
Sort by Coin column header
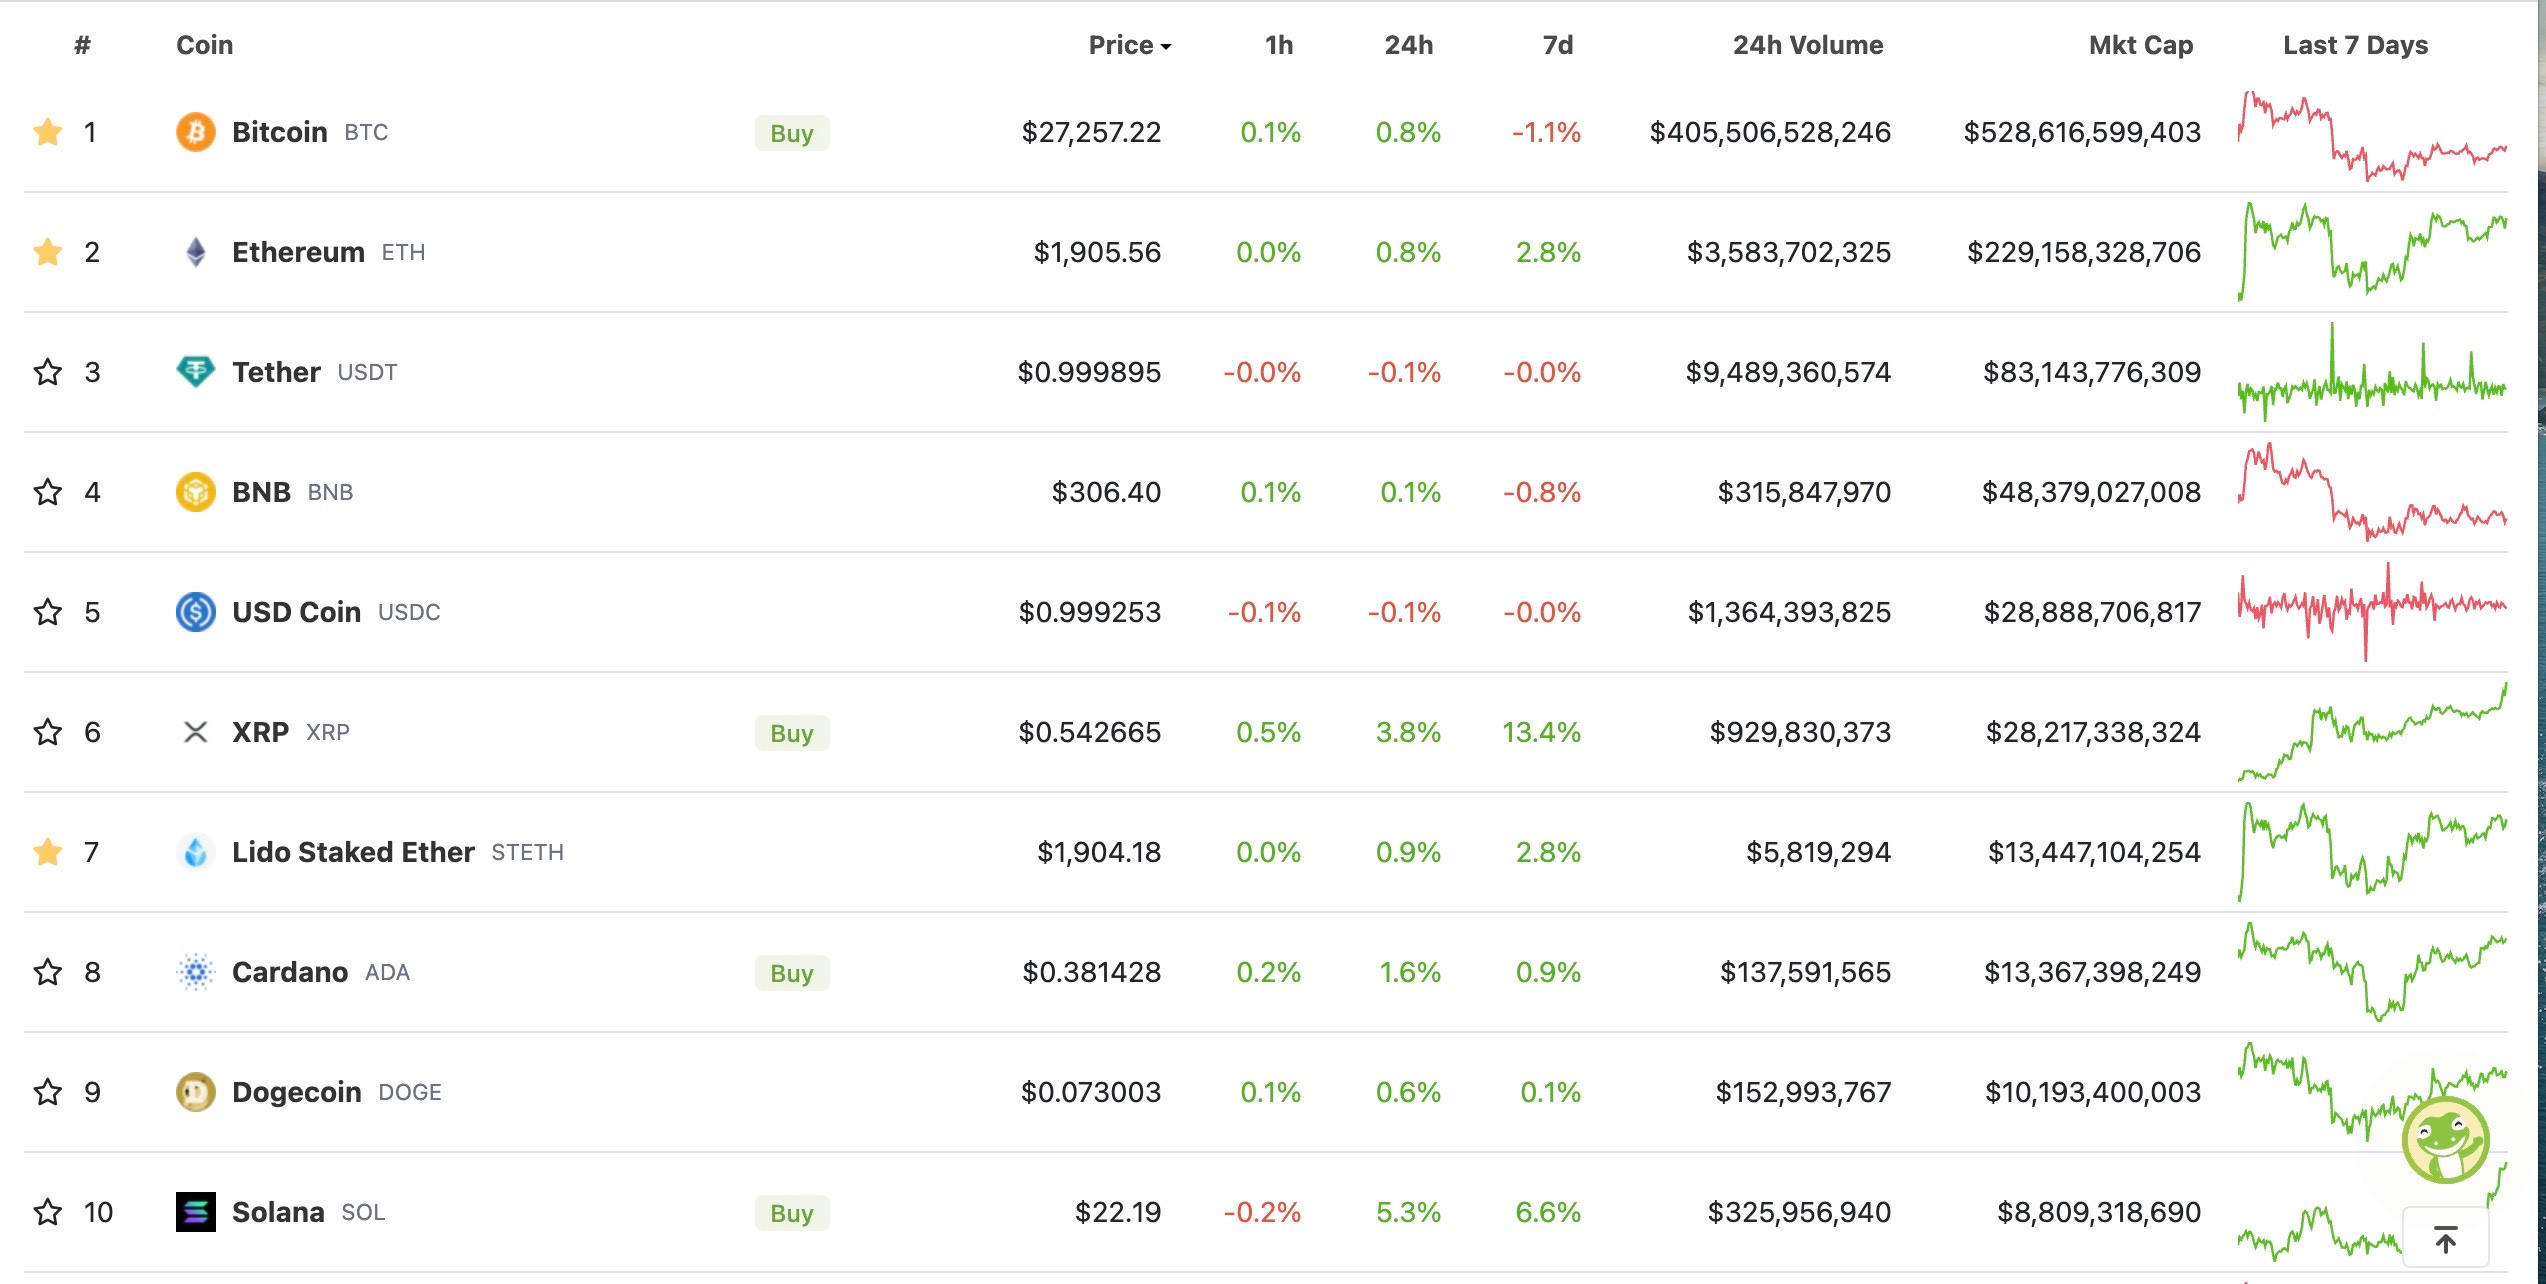coord(205,45)
